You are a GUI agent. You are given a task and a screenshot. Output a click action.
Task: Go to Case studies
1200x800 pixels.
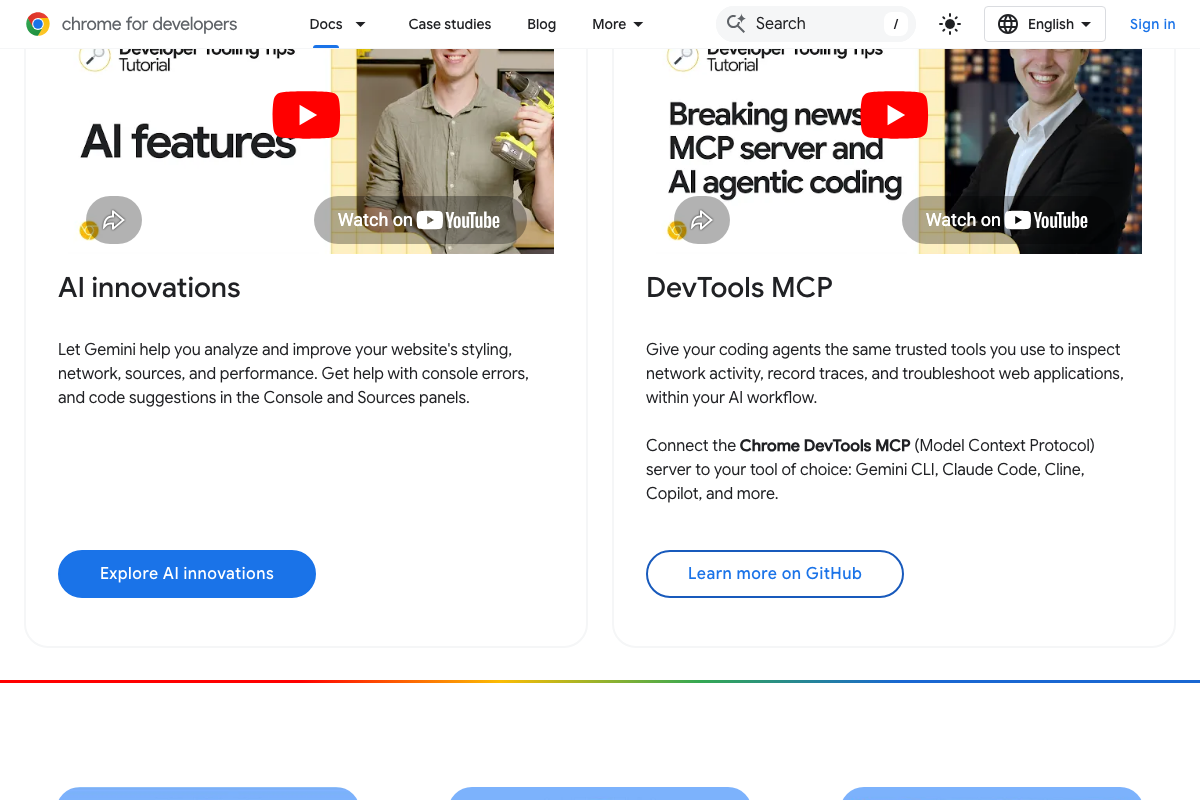pyautogui.click(x=450, y=24)
